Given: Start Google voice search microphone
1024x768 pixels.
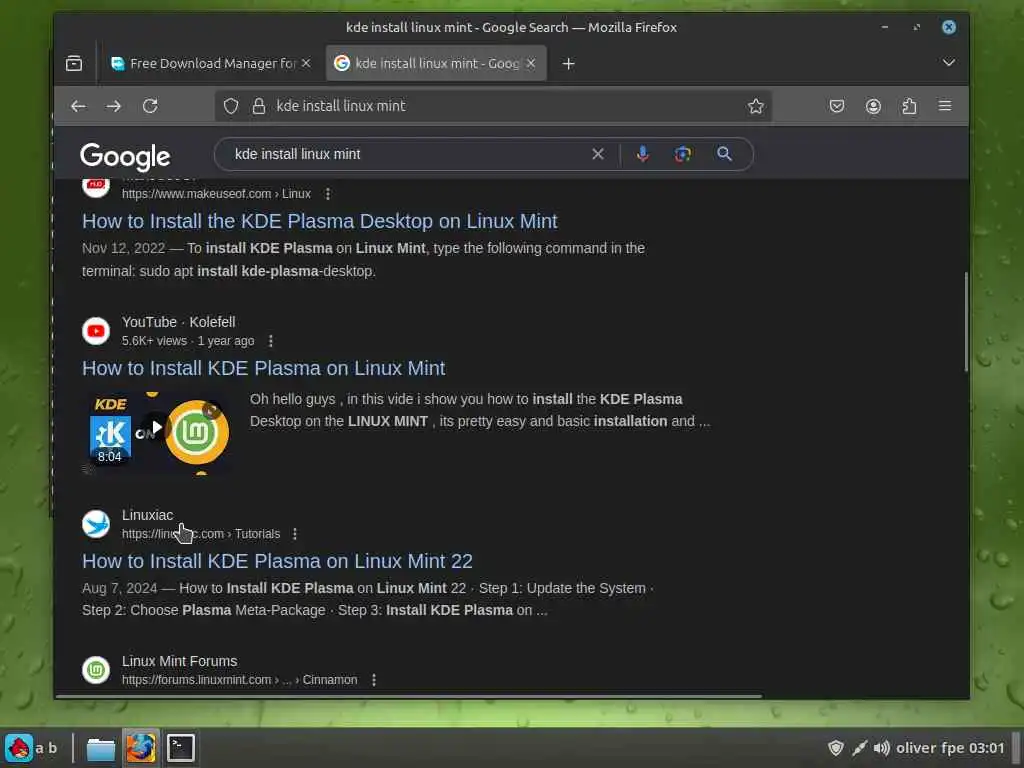Looking at the screenshot, I should pos(643,154).
